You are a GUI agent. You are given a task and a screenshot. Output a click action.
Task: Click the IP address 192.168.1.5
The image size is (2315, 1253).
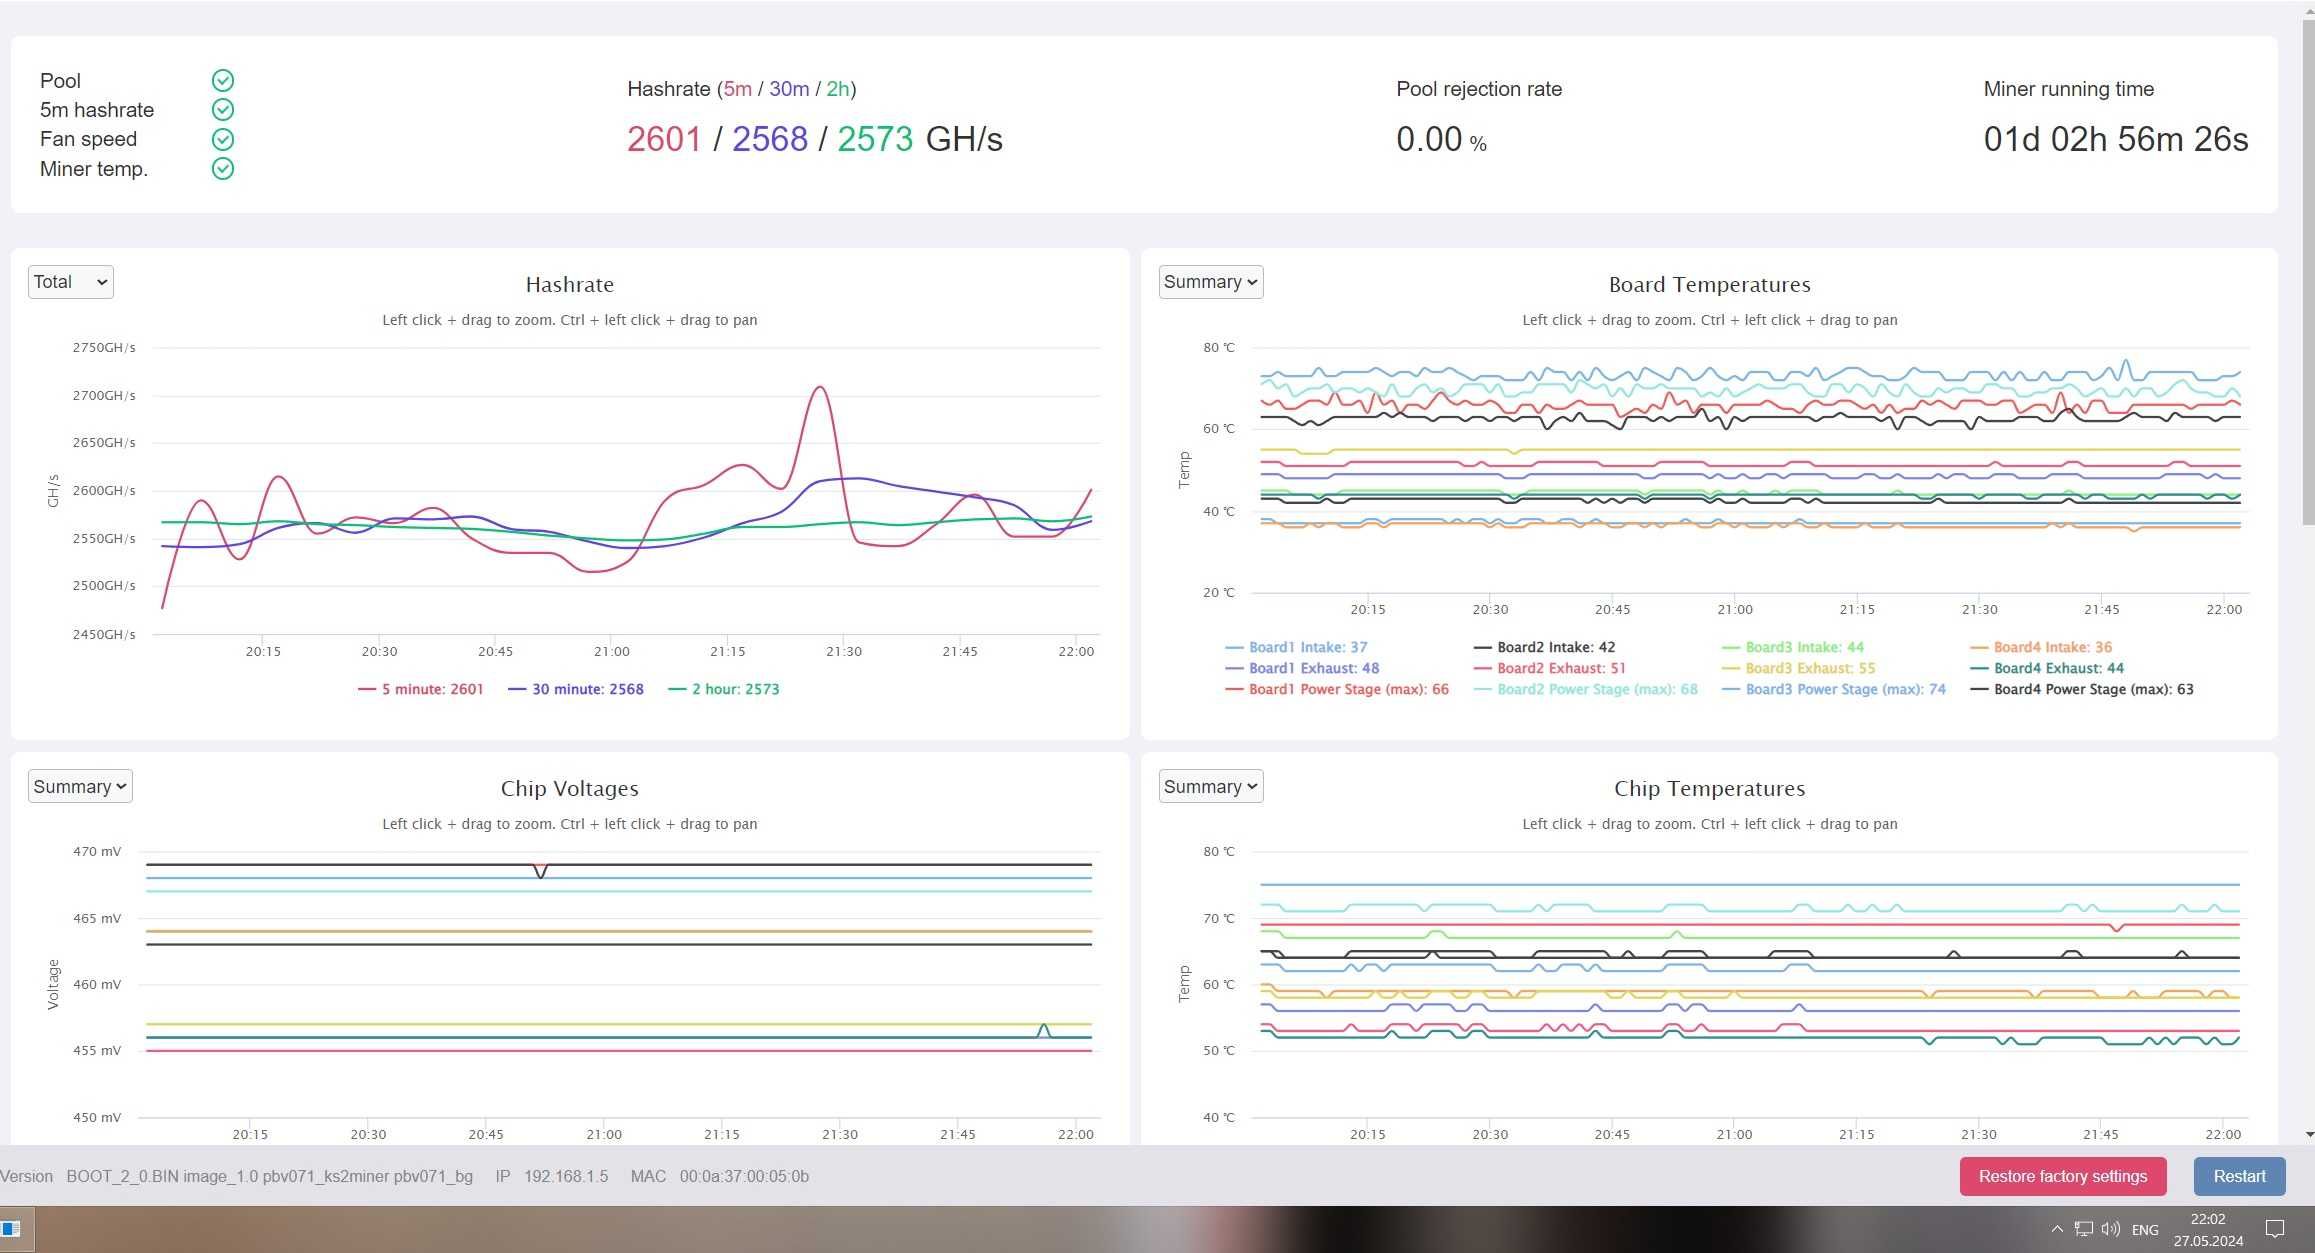click(x=566, y=1176)
